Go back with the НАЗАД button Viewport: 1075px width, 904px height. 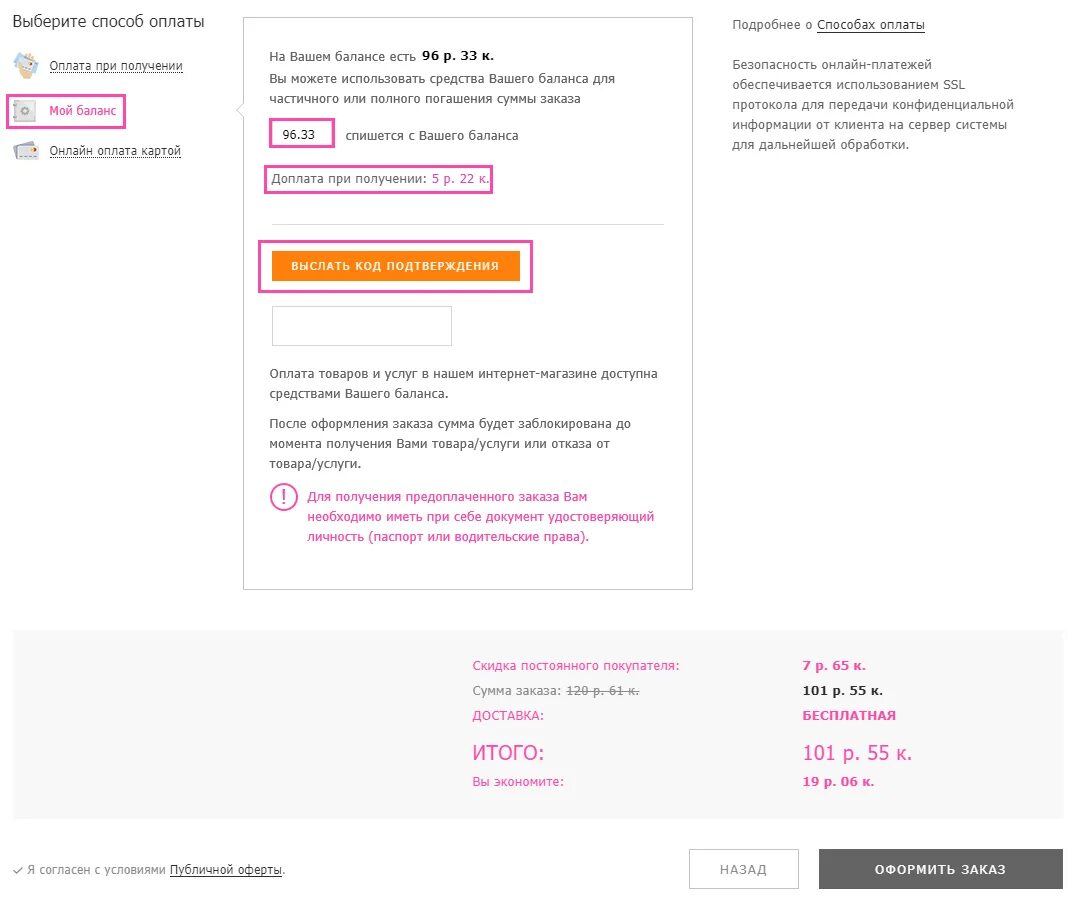pos(743,869)
